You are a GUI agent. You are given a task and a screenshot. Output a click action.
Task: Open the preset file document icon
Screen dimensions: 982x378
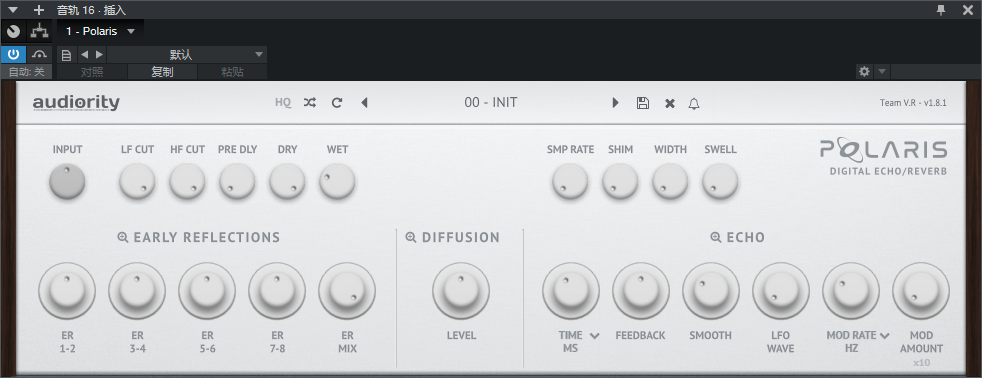[66, 54]
